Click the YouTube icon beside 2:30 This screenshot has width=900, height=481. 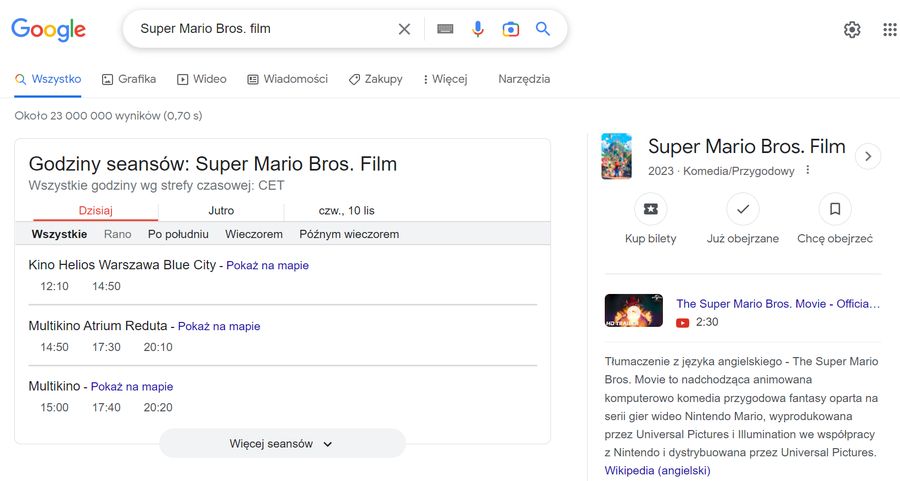point(682,323)
